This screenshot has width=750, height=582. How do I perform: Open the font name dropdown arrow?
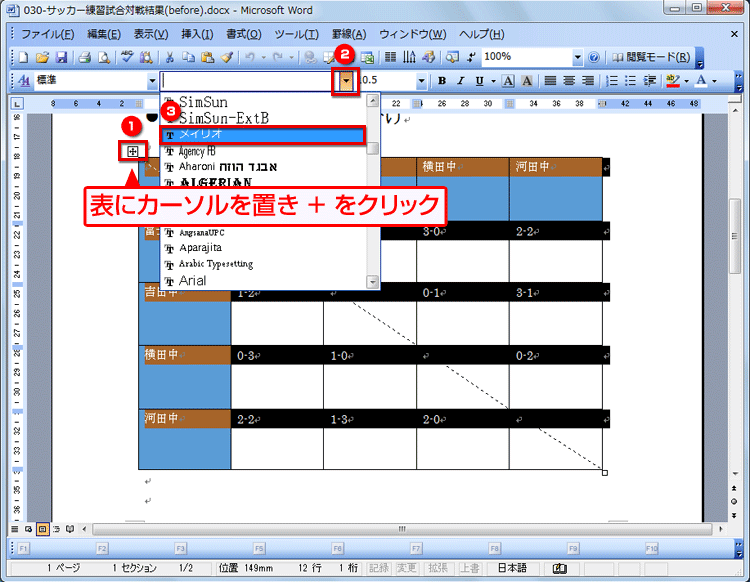[346, 81]
